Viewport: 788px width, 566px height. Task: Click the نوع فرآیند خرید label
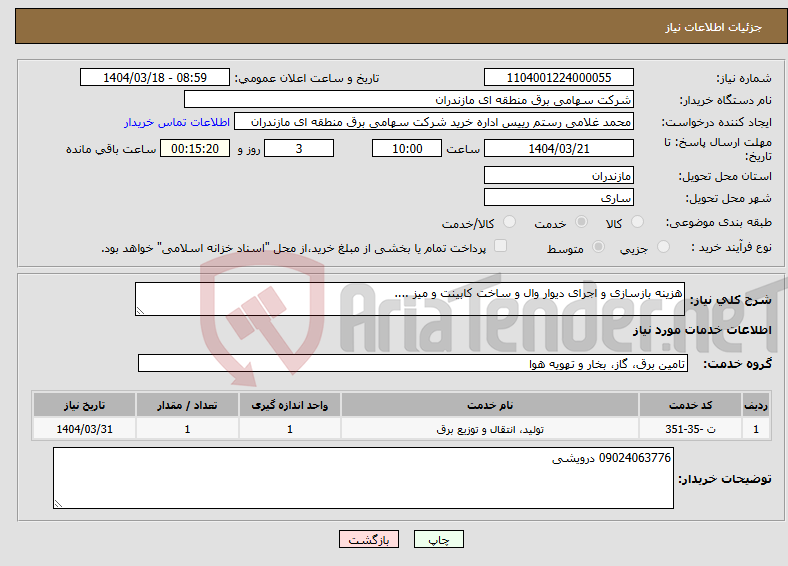click(731, 247)
